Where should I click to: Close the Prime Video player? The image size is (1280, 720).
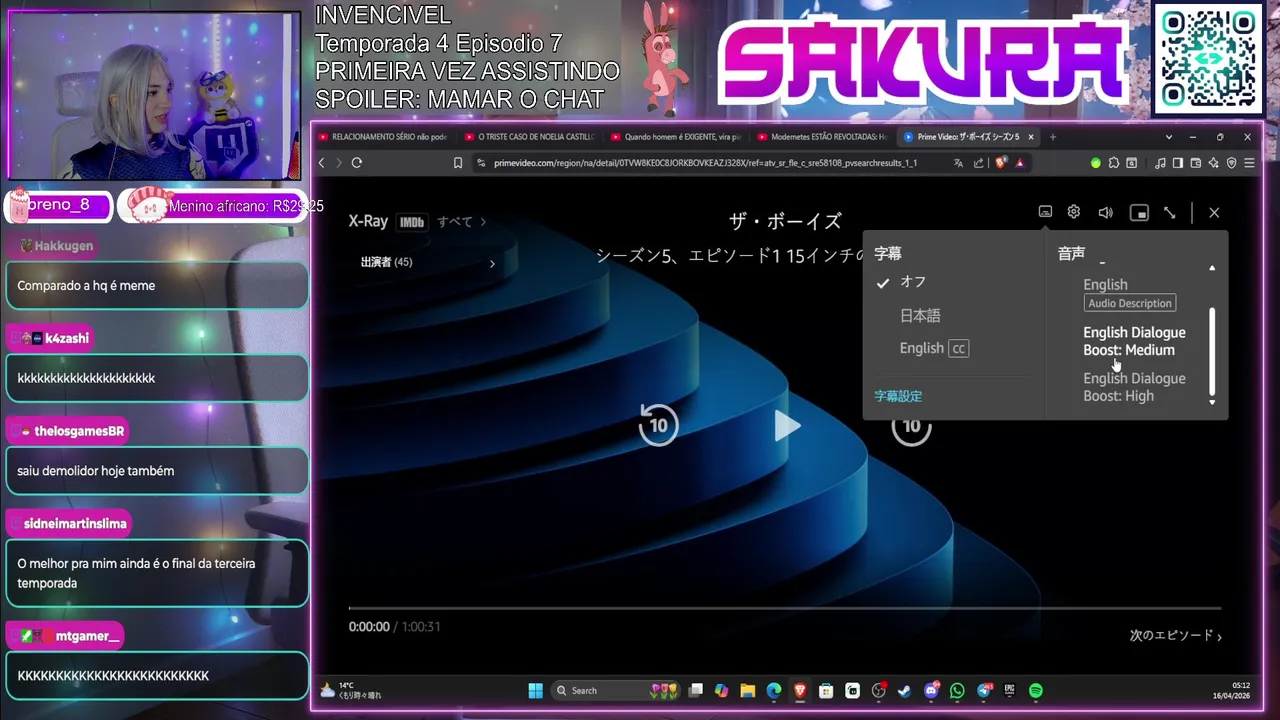[x=1214, y=212]
